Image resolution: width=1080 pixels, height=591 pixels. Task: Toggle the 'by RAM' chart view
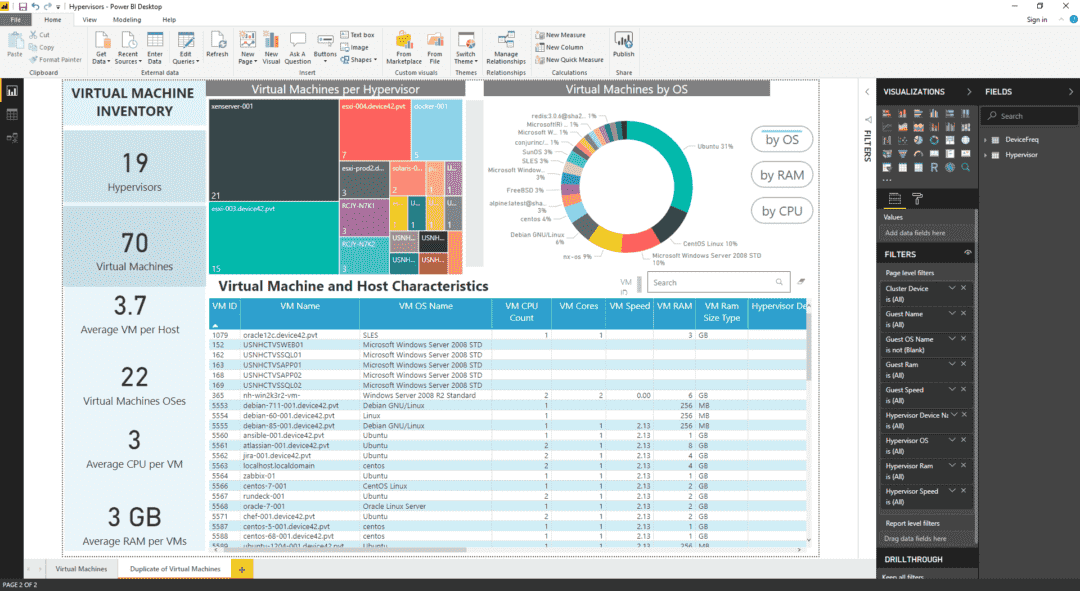[784, 174]
